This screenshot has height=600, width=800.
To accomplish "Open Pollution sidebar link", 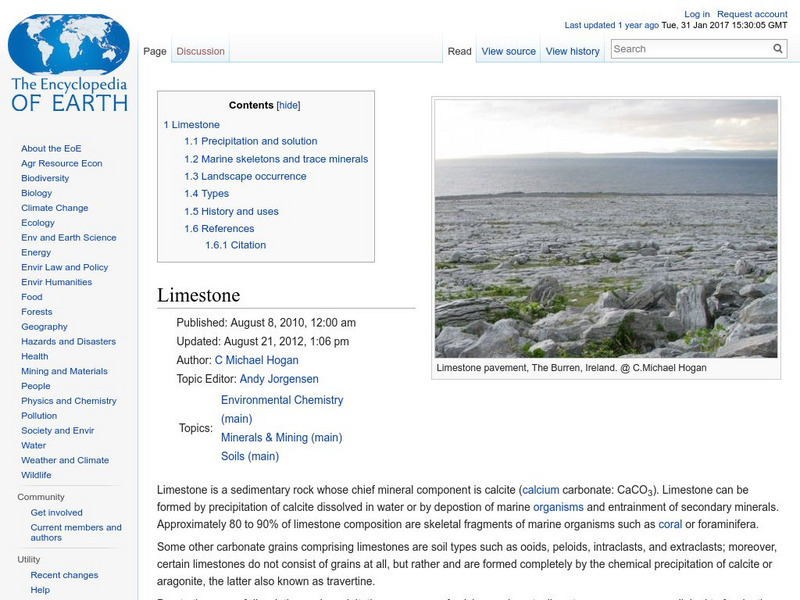I will coord(39,415).
